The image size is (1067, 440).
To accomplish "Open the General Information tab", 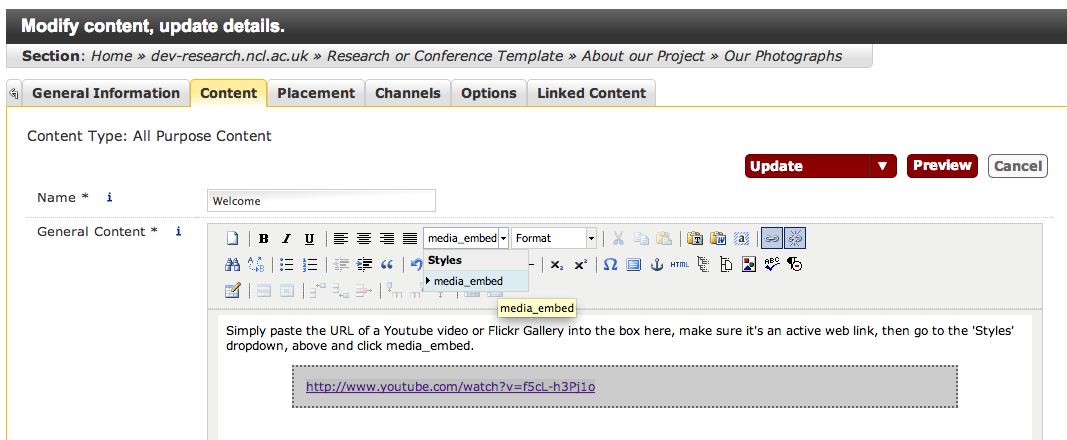I will [x=105, y=93].
